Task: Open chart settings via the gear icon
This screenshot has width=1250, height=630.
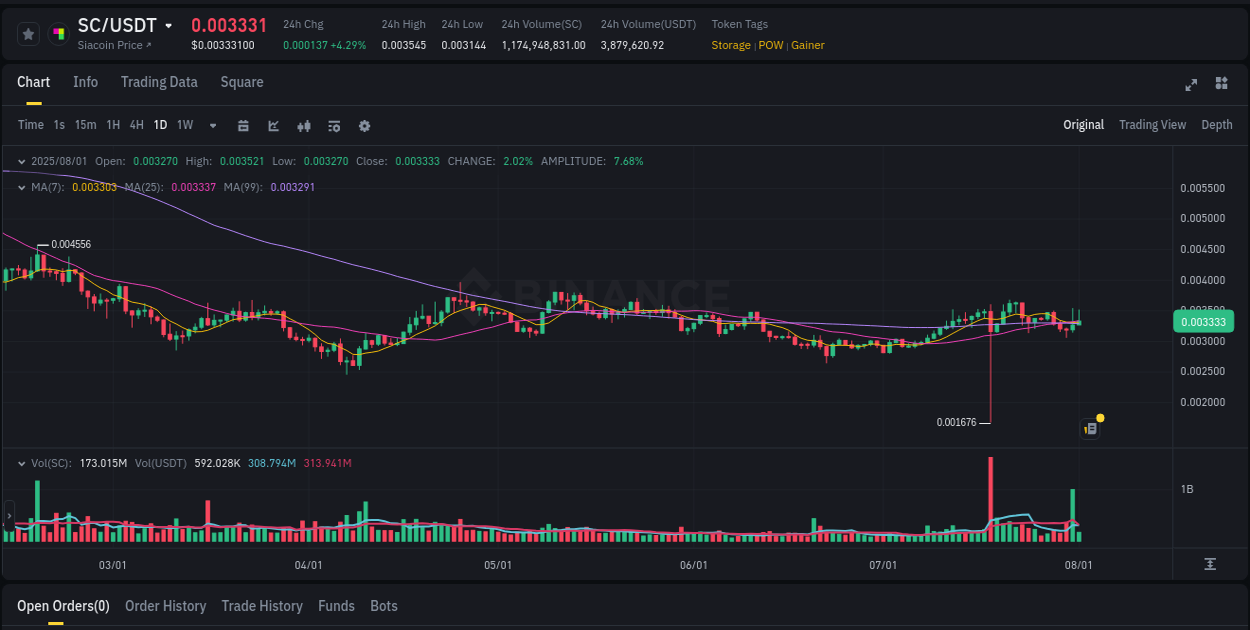Action: pyautogui.click(x=364, y=125)
